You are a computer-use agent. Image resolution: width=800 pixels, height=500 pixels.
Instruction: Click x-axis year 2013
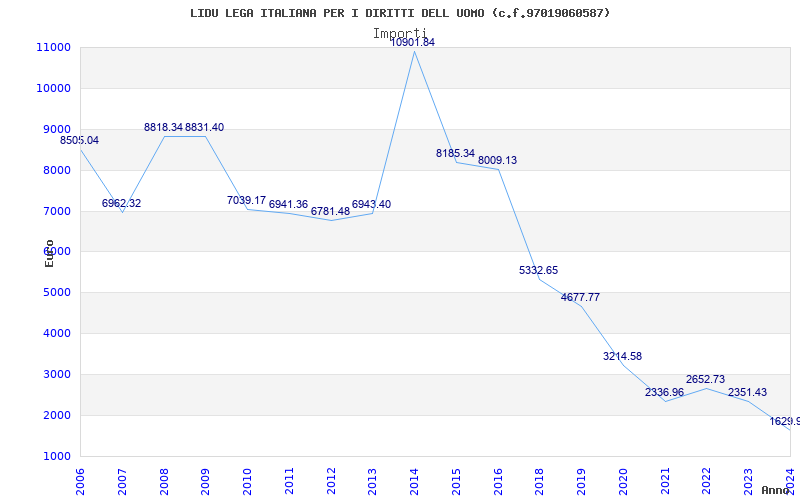coord(372,482)
